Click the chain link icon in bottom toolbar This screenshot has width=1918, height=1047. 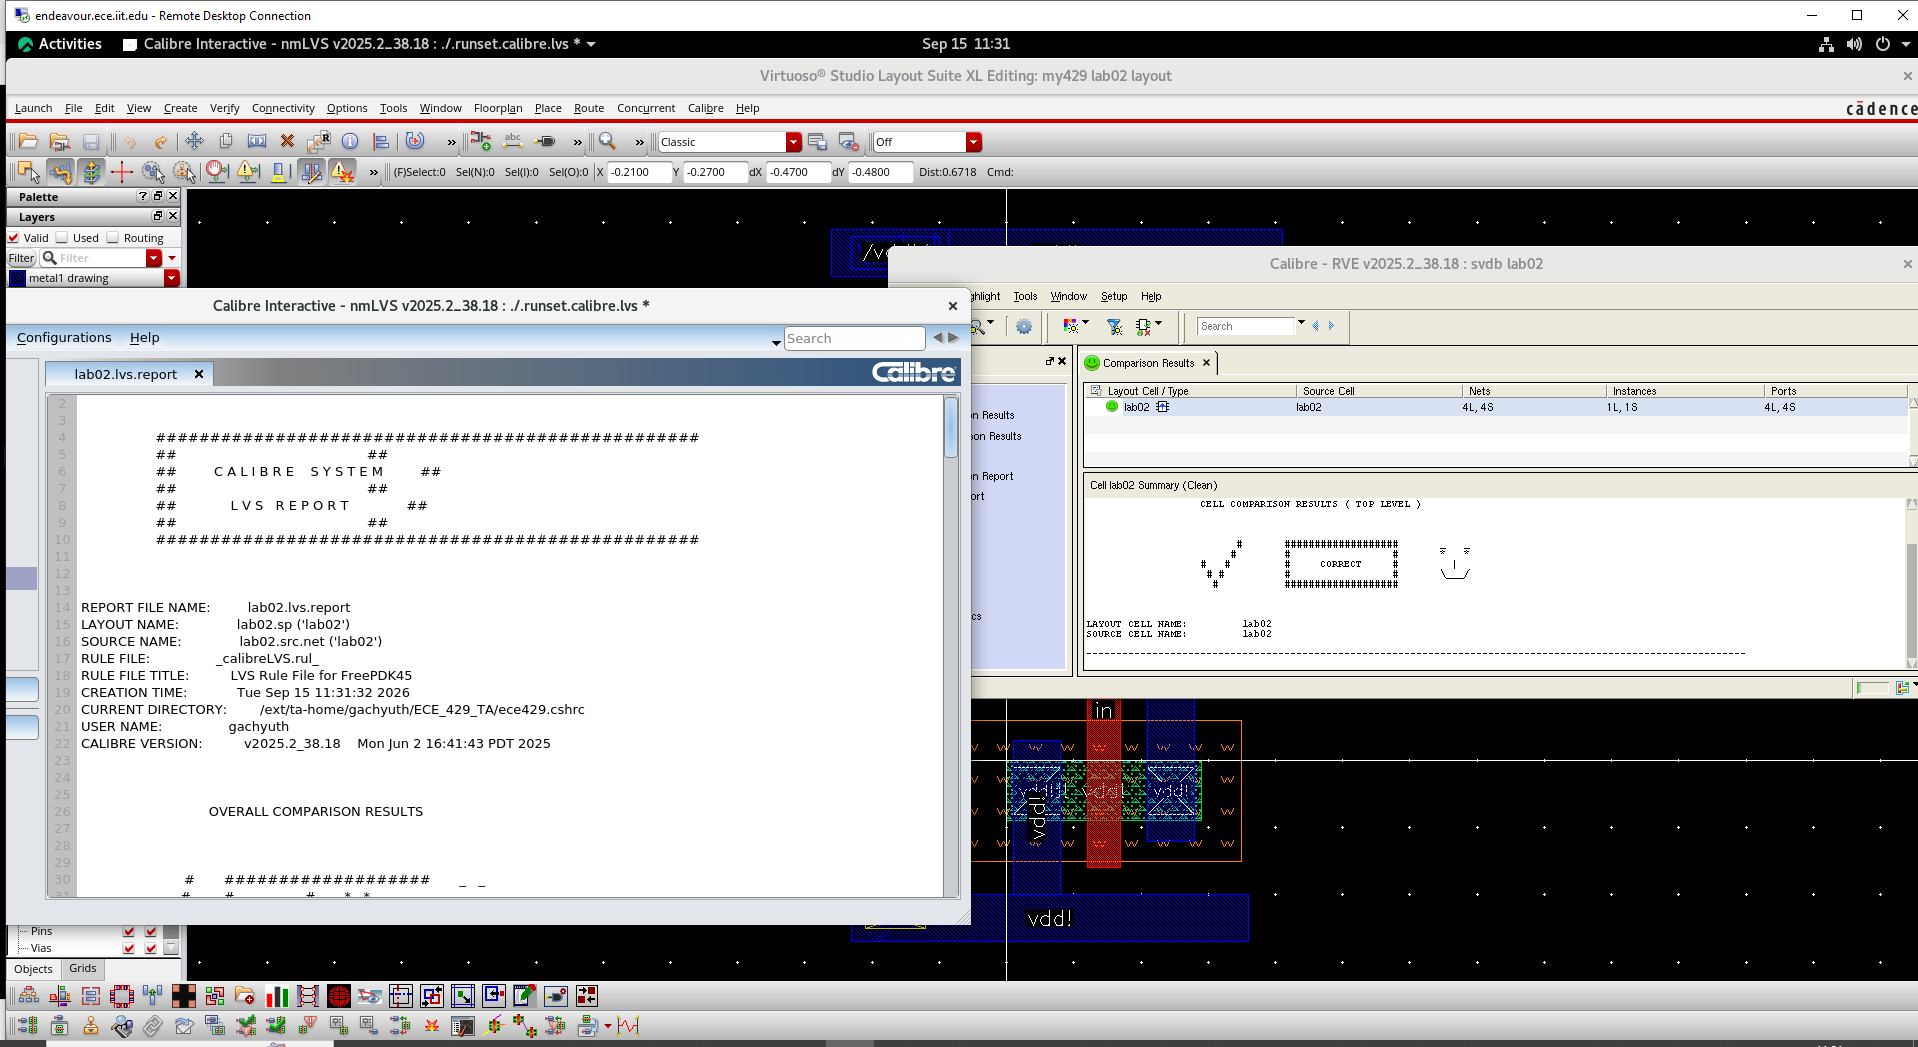point(152,1026)
